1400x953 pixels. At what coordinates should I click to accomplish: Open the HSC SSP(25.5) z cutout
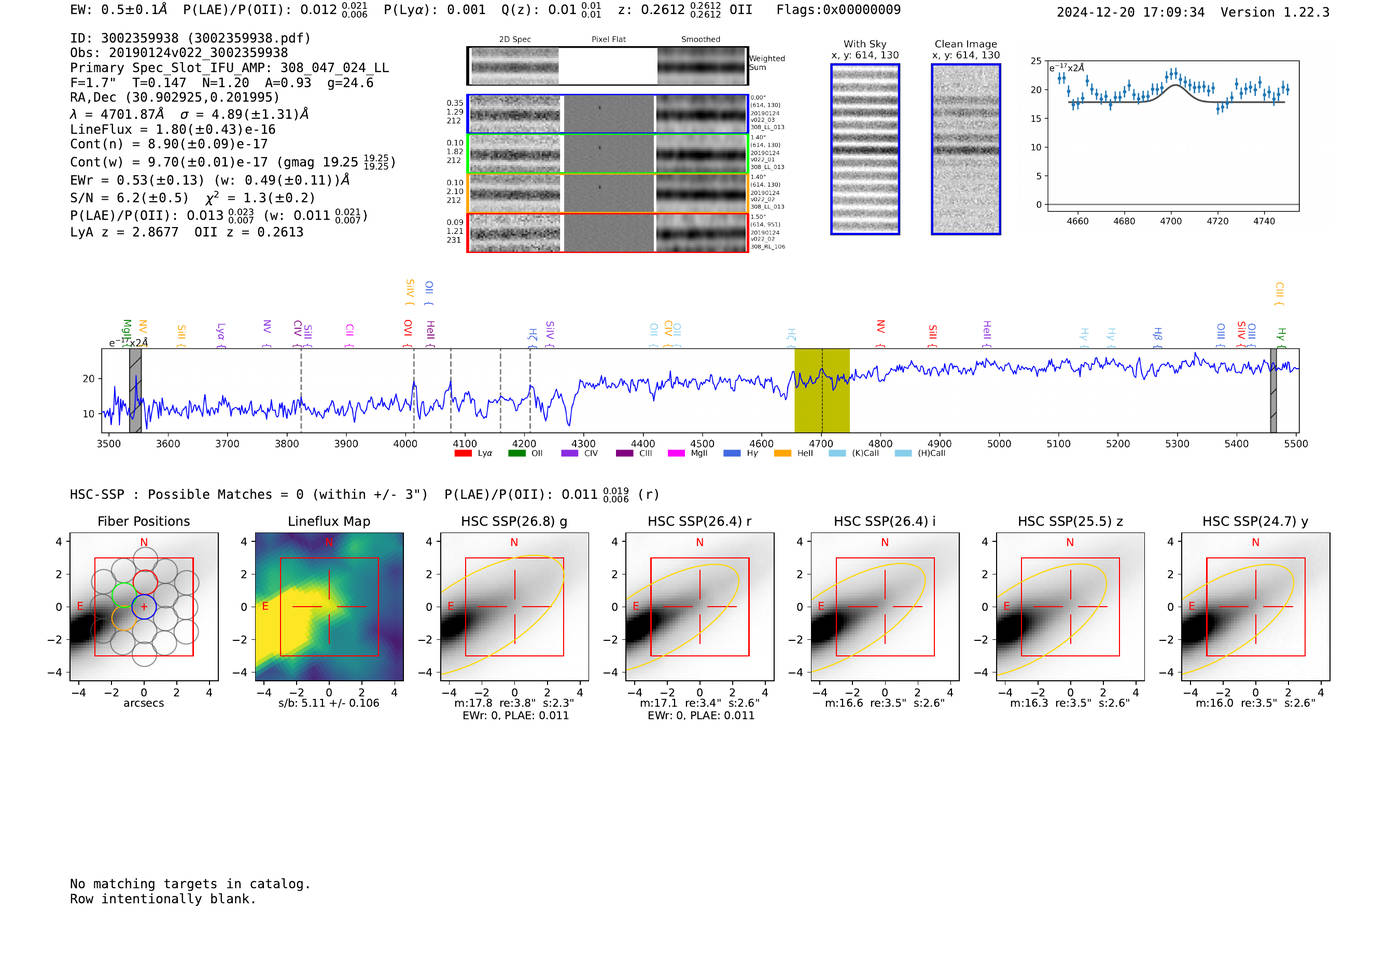[1070, 606]
